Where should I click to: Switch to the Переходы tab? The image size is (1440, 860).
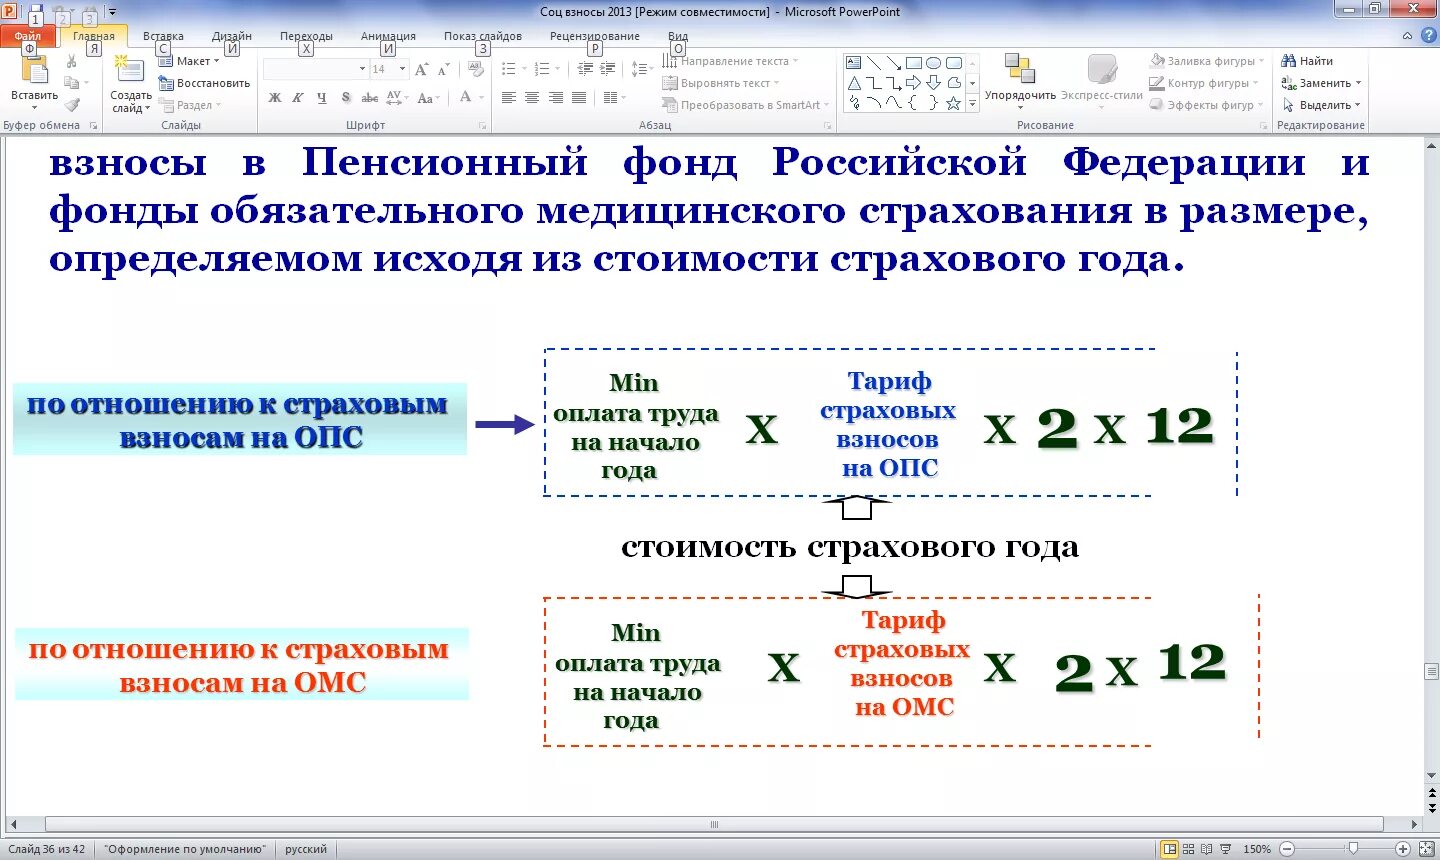[x=306, y=36]
